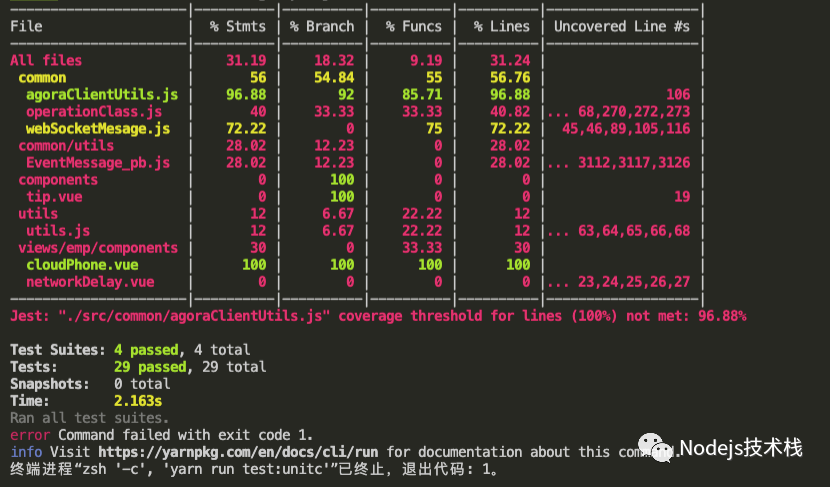Viewport: 830px width, 487px height.
Task: Click the common/utils folder row
Action: [x=66, y=145]
